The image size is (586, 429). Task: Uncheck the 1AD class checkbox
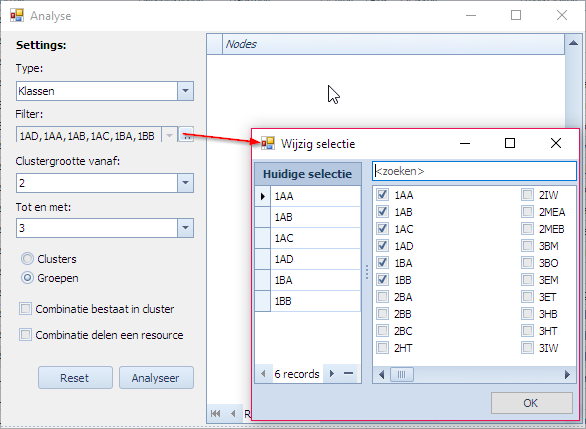382,246
